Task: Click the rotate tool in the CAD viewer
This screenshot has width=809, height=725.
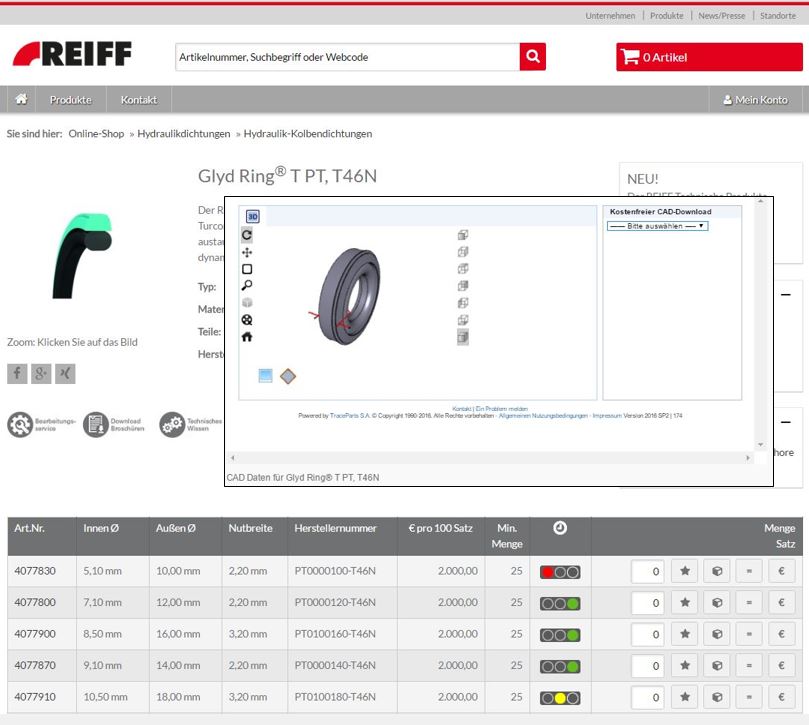Action: pos(247,235)
